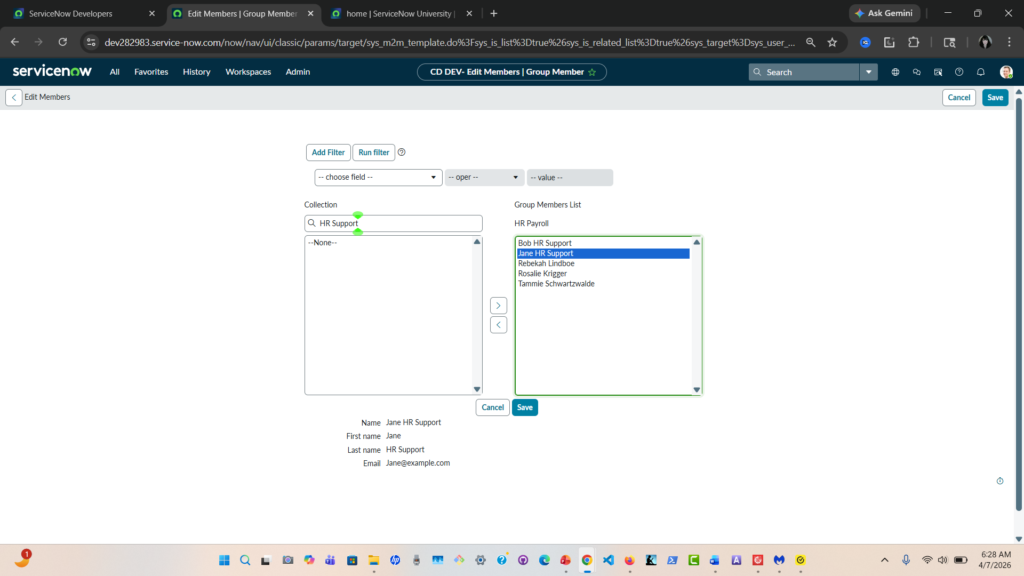
Task: Open the sidebar discussions chat icon
Action: [916, 72]
